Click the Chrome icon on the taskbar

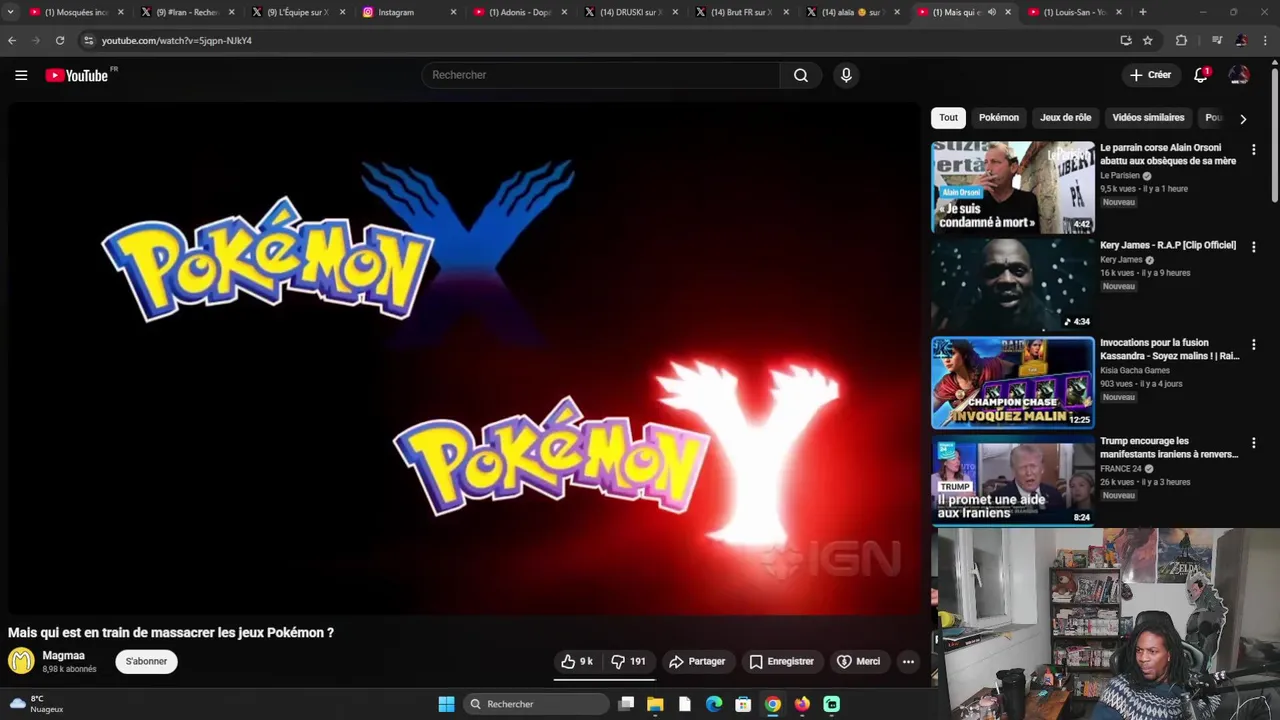click(773, 704)
